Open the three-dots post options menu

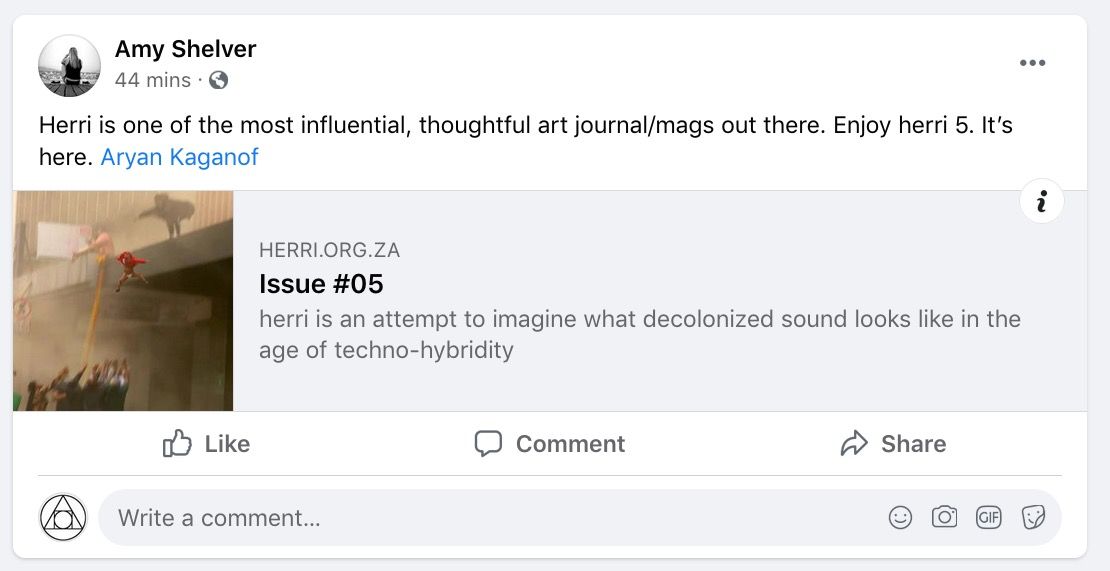[1032, 63]
